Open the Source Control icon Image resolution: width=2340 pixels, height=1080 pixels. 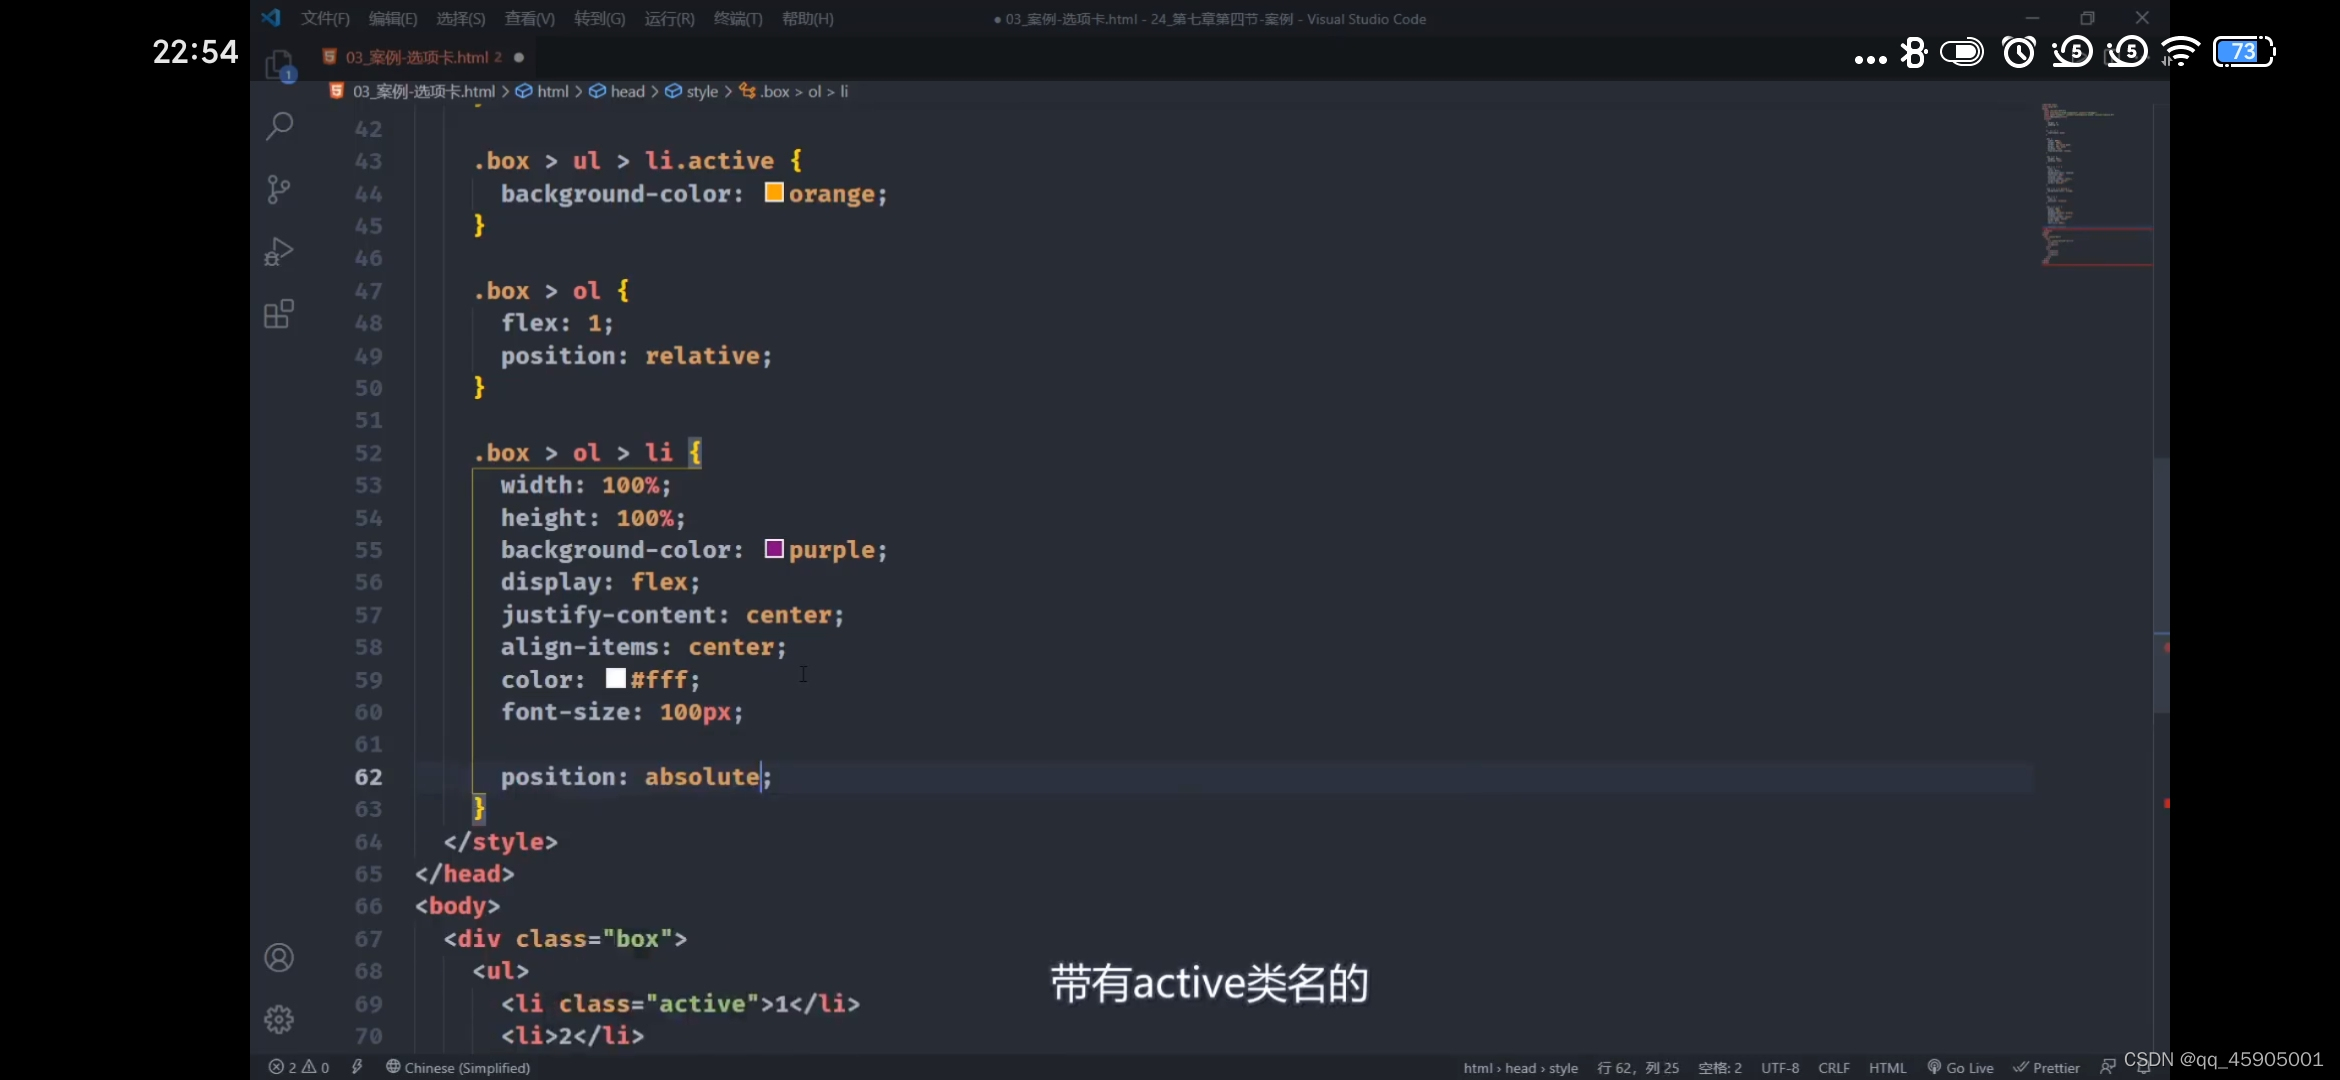(279, 189)
